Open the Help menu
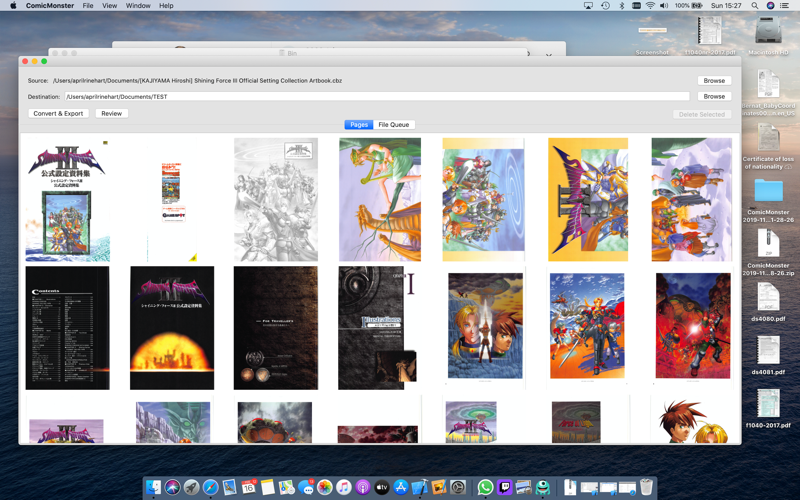Viewport: 800px width, 500px height. click(x=166, y=6)
